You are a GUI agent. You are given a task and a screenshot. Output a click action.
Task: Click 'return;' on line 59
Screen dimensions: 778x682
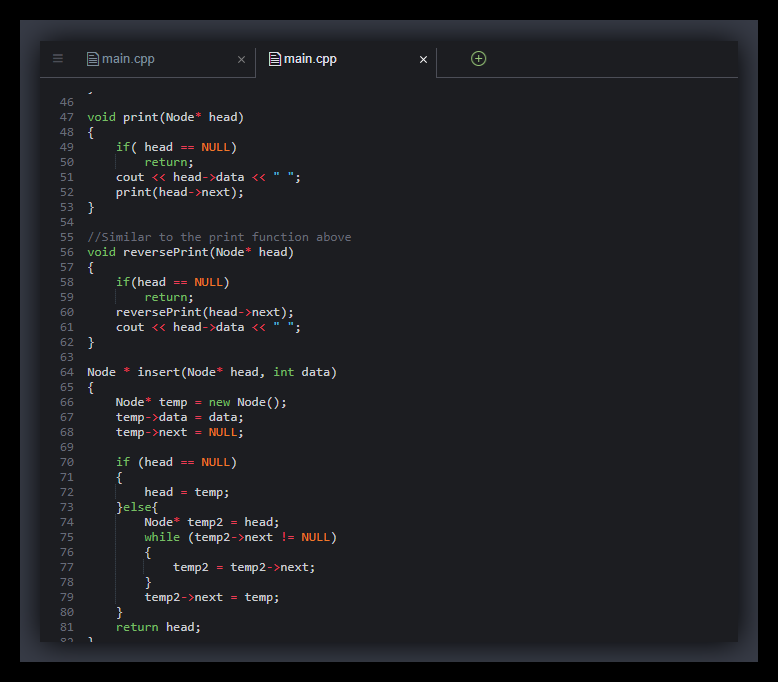(169, 298)
